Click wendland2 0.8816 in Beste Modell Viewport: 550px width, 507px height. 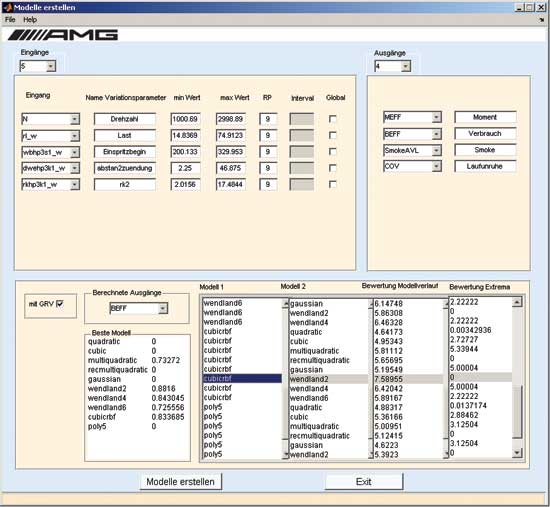tap(132, 389)
